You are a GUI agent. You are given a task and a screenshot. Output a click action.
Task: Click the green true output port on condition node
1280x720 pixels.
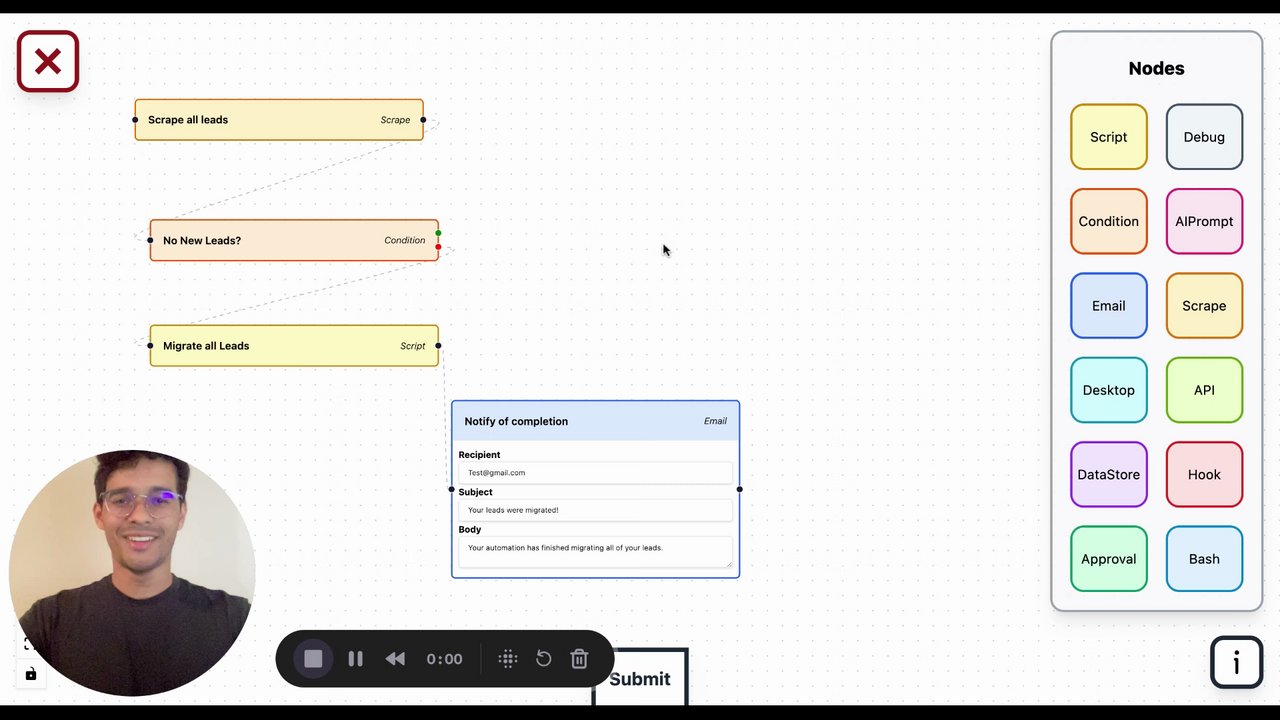(x=438, y=234)
